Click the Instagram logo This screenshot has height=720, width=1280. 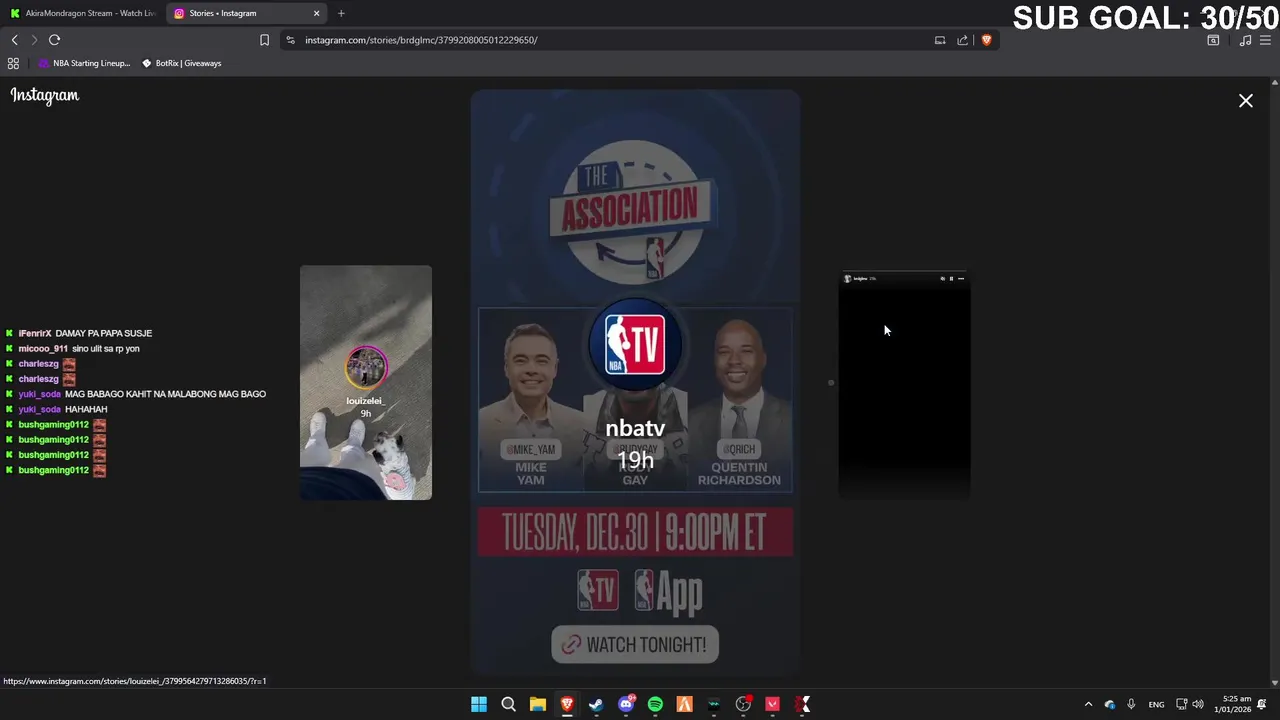coord(45,96)
